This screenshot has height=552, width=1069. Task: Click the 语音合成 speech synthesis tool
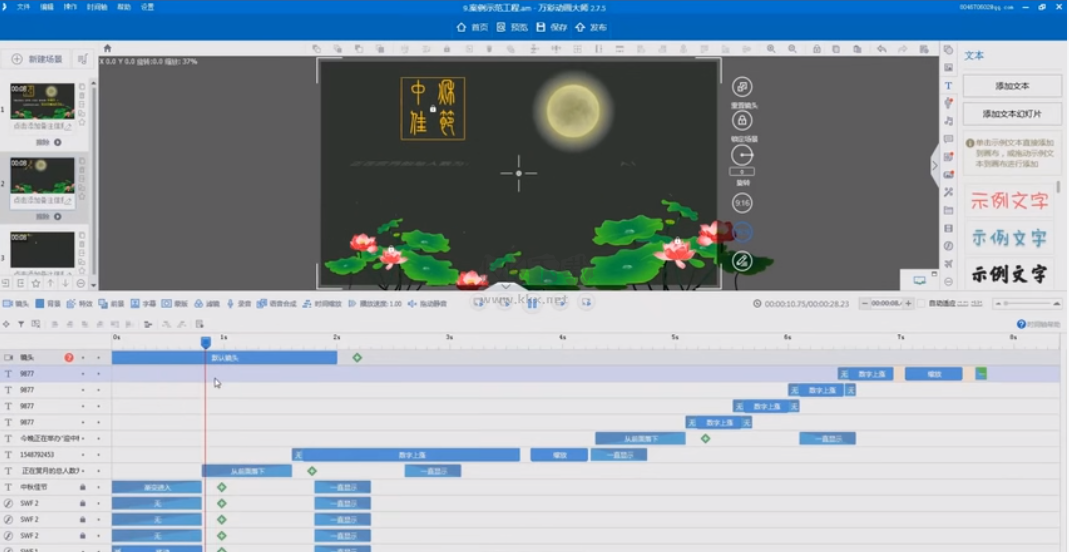(277, 304)
